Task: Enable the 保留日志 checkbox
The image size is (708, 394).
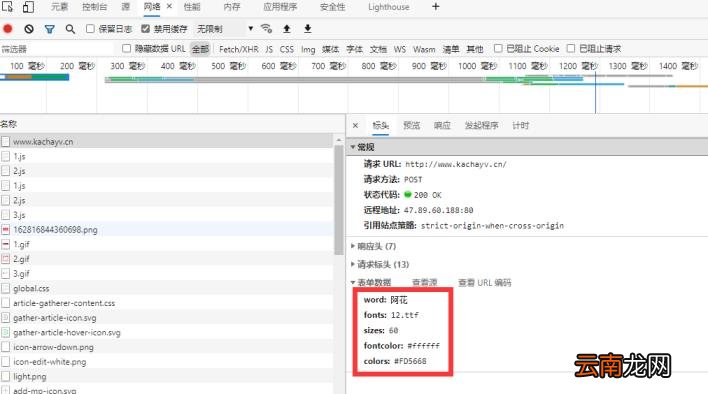Action: click(90, 29)
